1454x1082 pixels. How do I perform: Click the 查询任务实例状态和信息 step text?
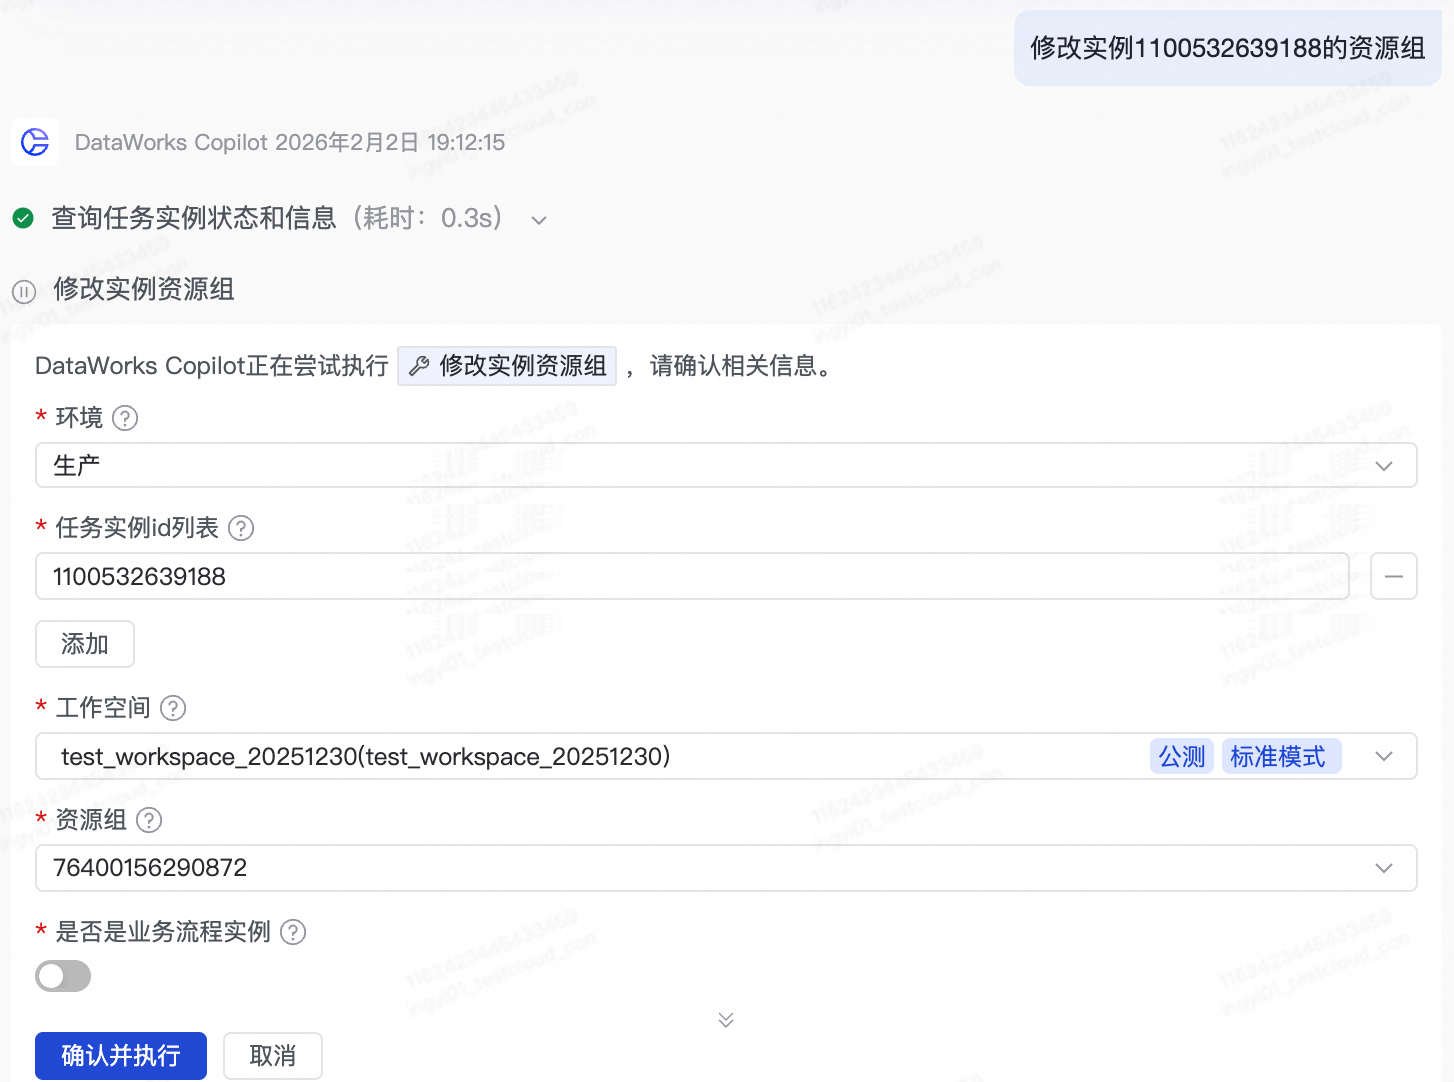point(194,218)
